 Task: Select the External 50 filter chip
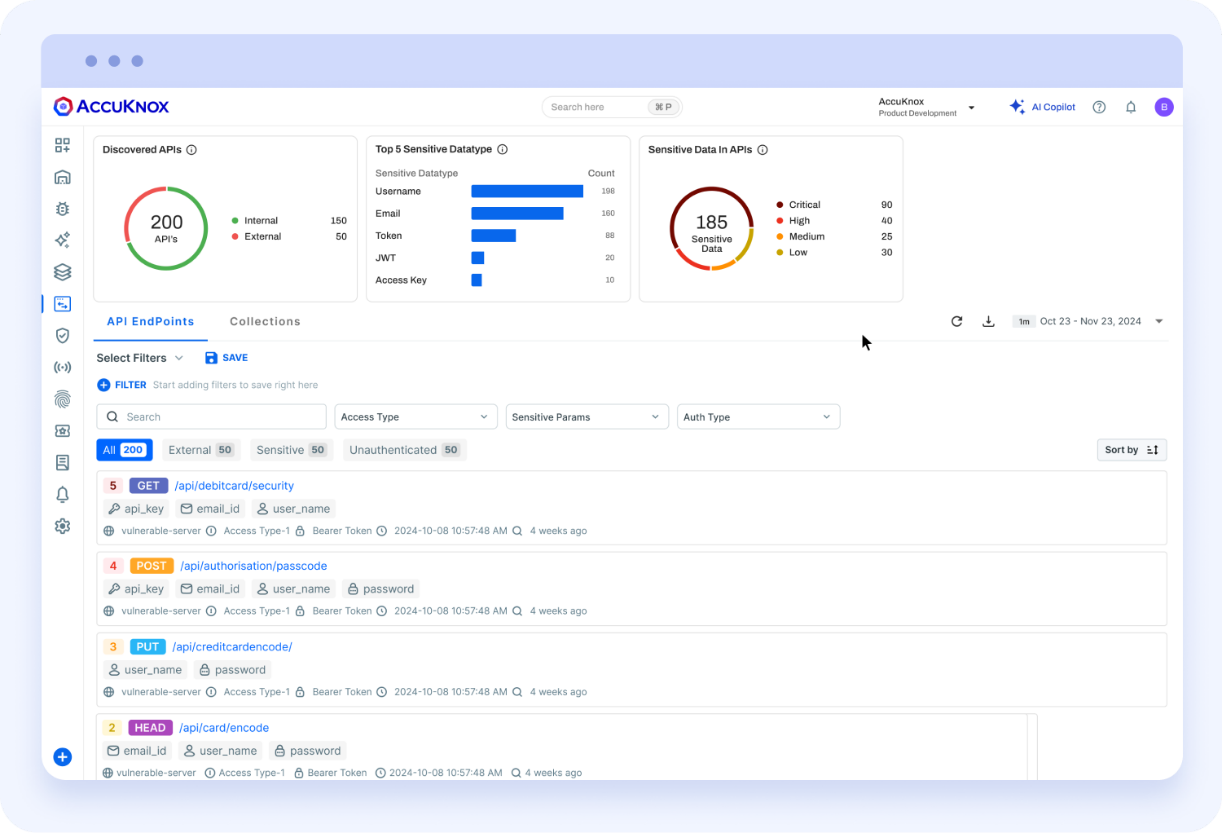click(201, 449)
